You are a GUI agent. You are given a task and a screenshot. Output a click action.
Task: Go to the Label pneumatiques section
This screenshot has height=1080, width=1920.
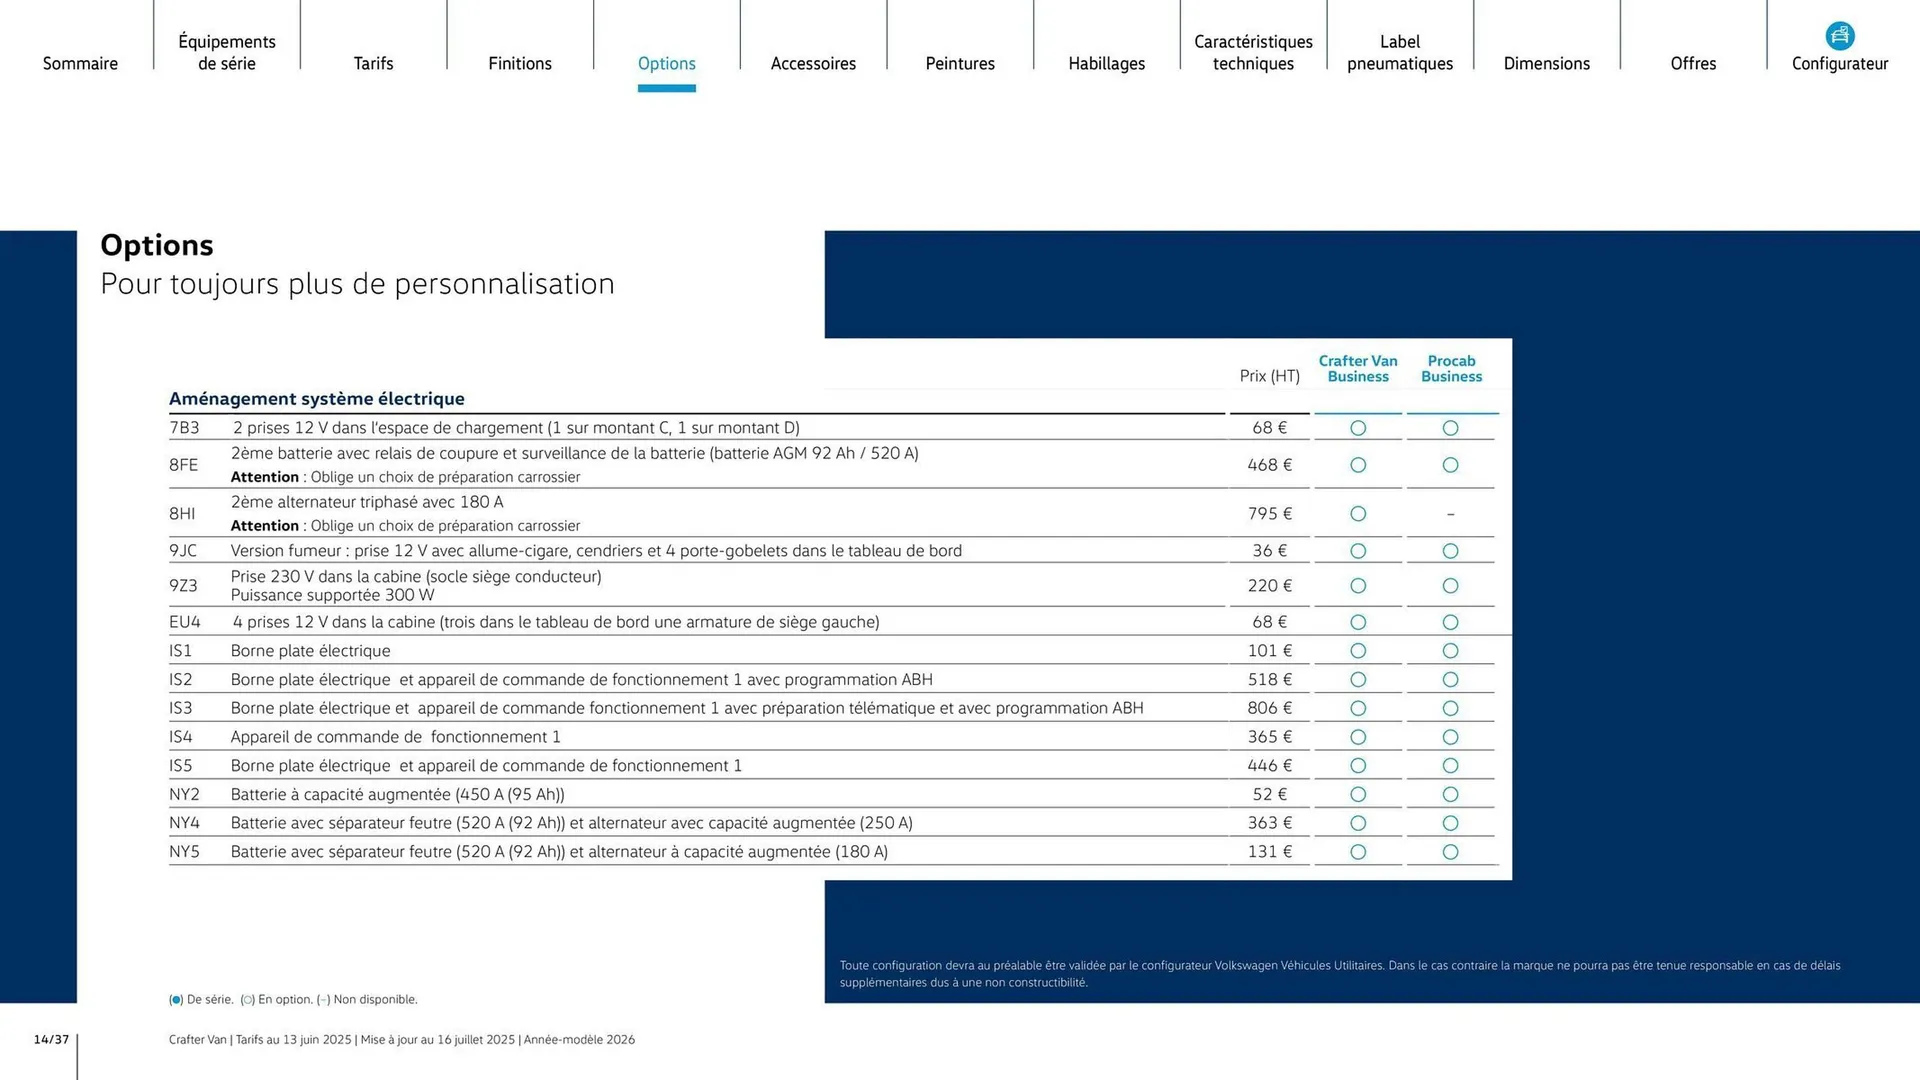1399,52
